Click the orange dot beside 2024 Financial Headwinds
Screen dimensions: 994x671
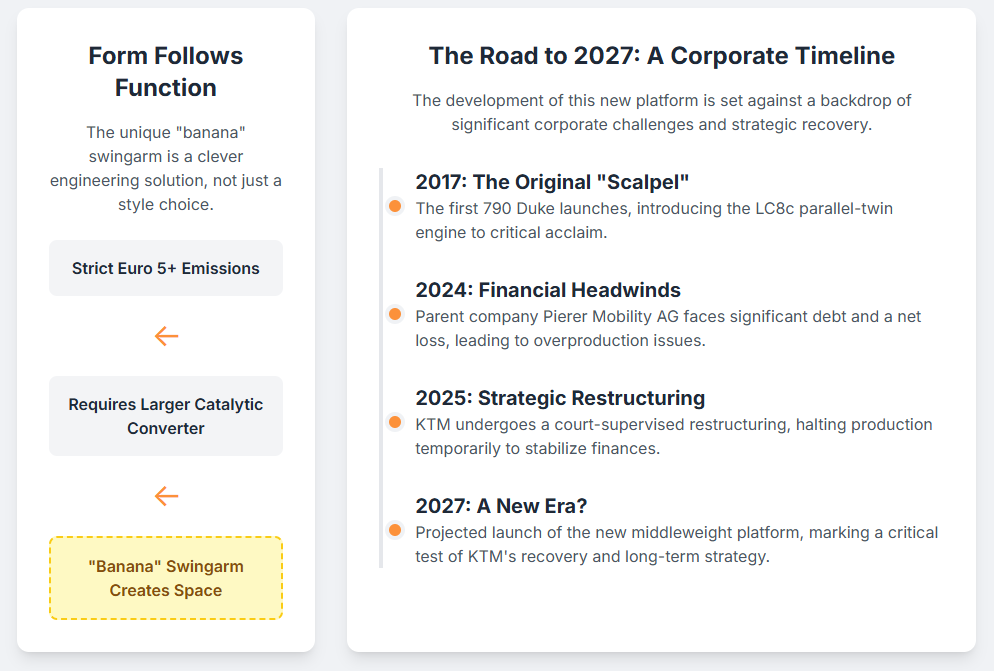(x=395, y=314)
